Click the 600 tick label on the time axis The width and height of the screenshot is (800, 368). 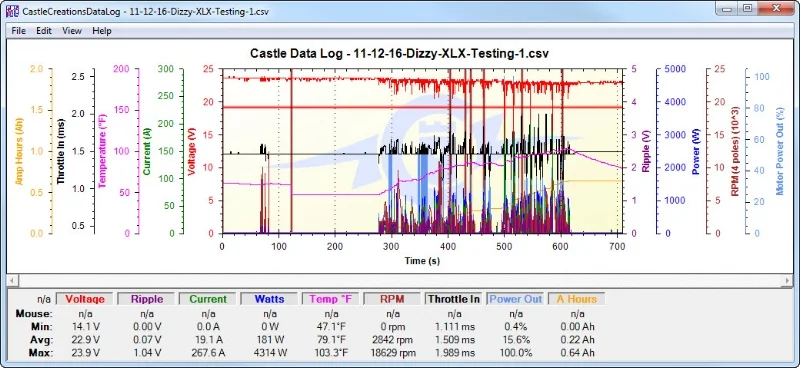pyautogui.click(x=561, y=247)
